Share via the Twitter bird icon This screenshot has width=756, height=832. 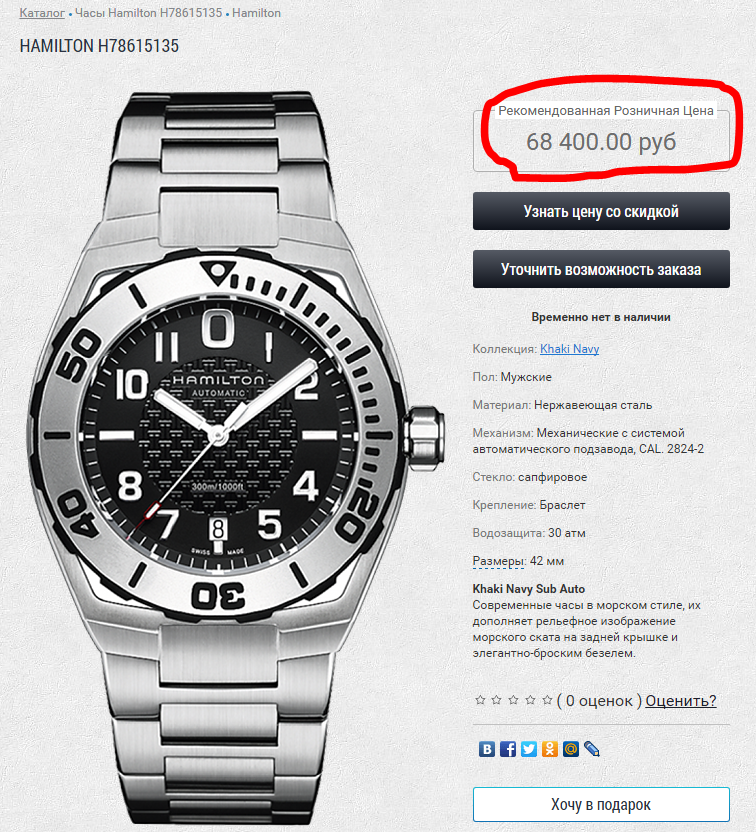[529, 749]
